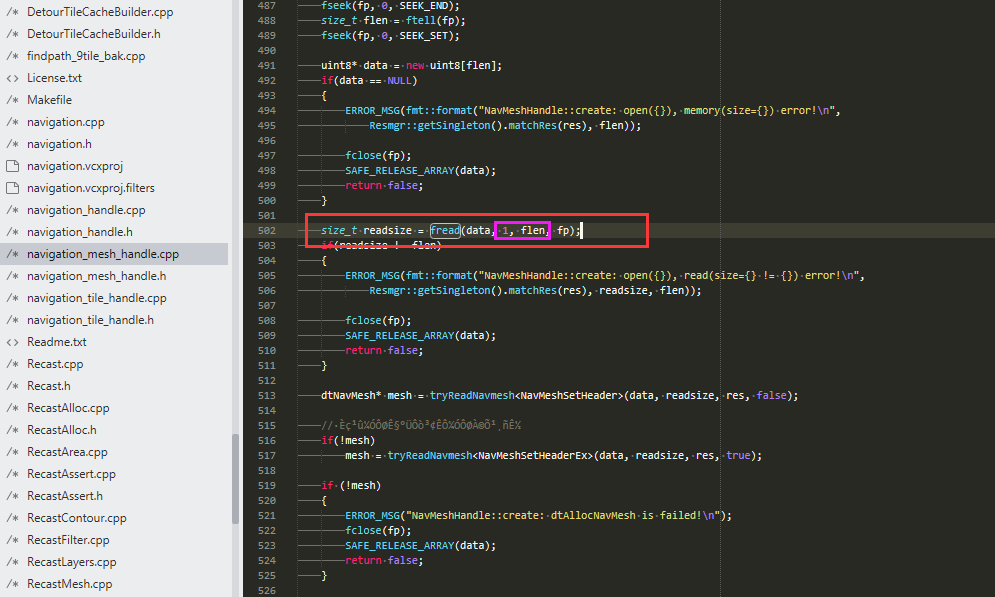995x597 pixels.
Task: Click uint8[flen] on line 491
Action: 463,65
